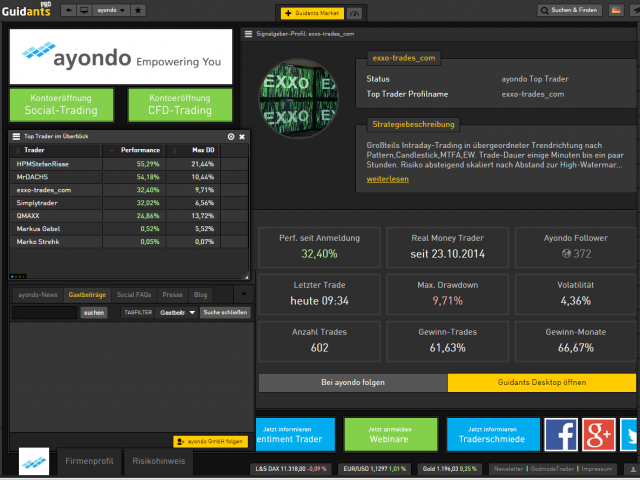This screenshot has height=480, width=640.
Task: Sort trader table by Performance column
Action: point(140,150)
